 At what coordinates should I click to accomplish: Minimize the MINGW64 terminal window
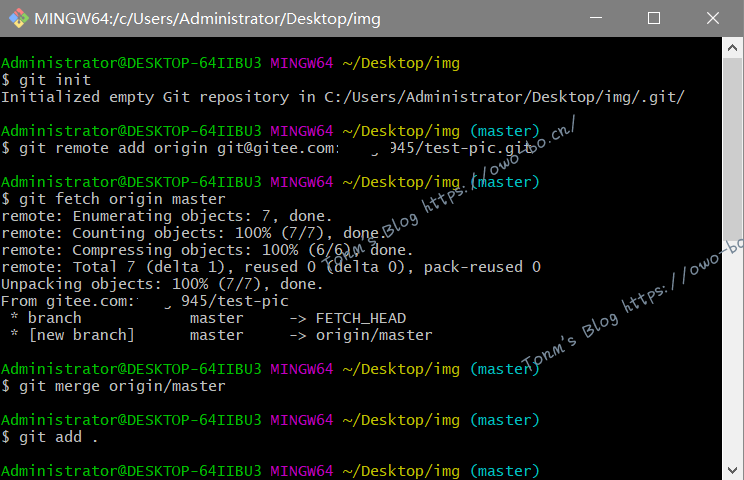tap(596, 18)
